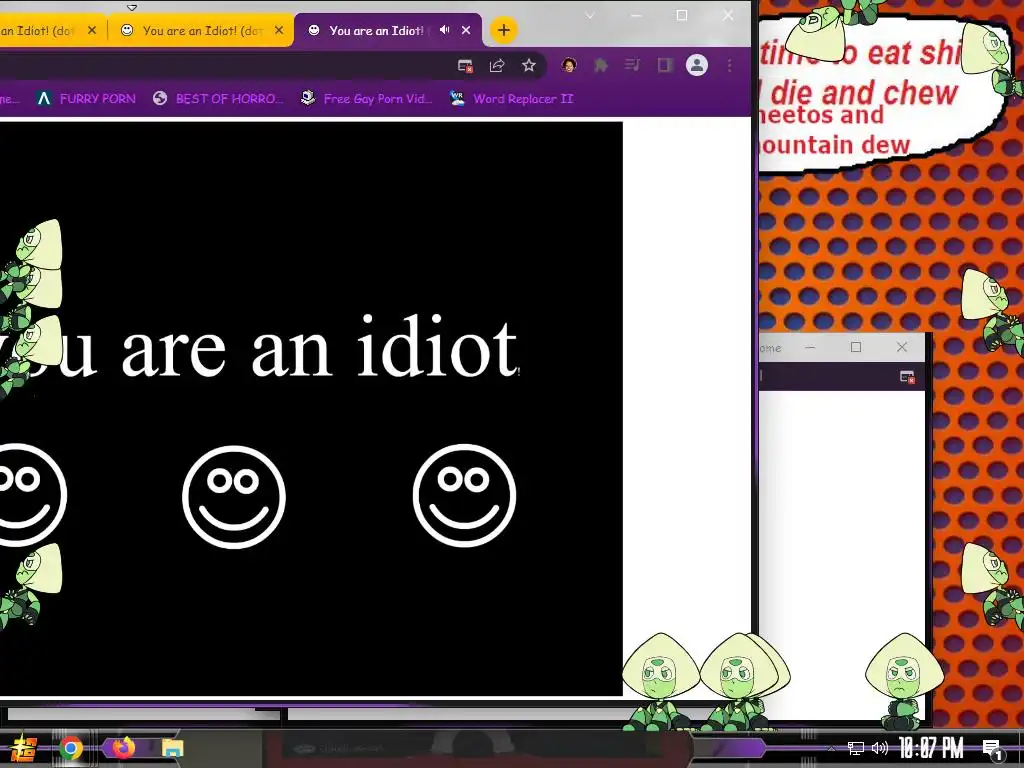Share this page via the share icon
The image size is (1024, 768).
[497, 65]
